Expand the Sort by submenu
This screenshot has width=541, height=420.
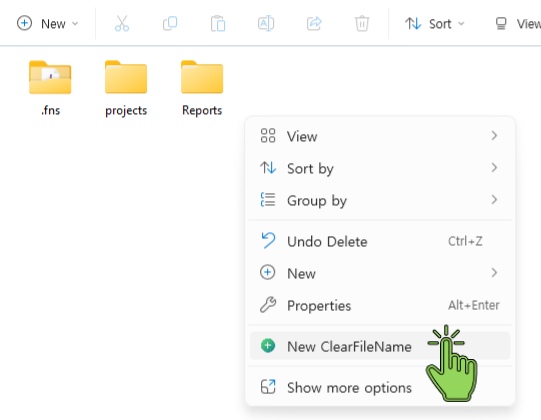[x=380, y=168]
